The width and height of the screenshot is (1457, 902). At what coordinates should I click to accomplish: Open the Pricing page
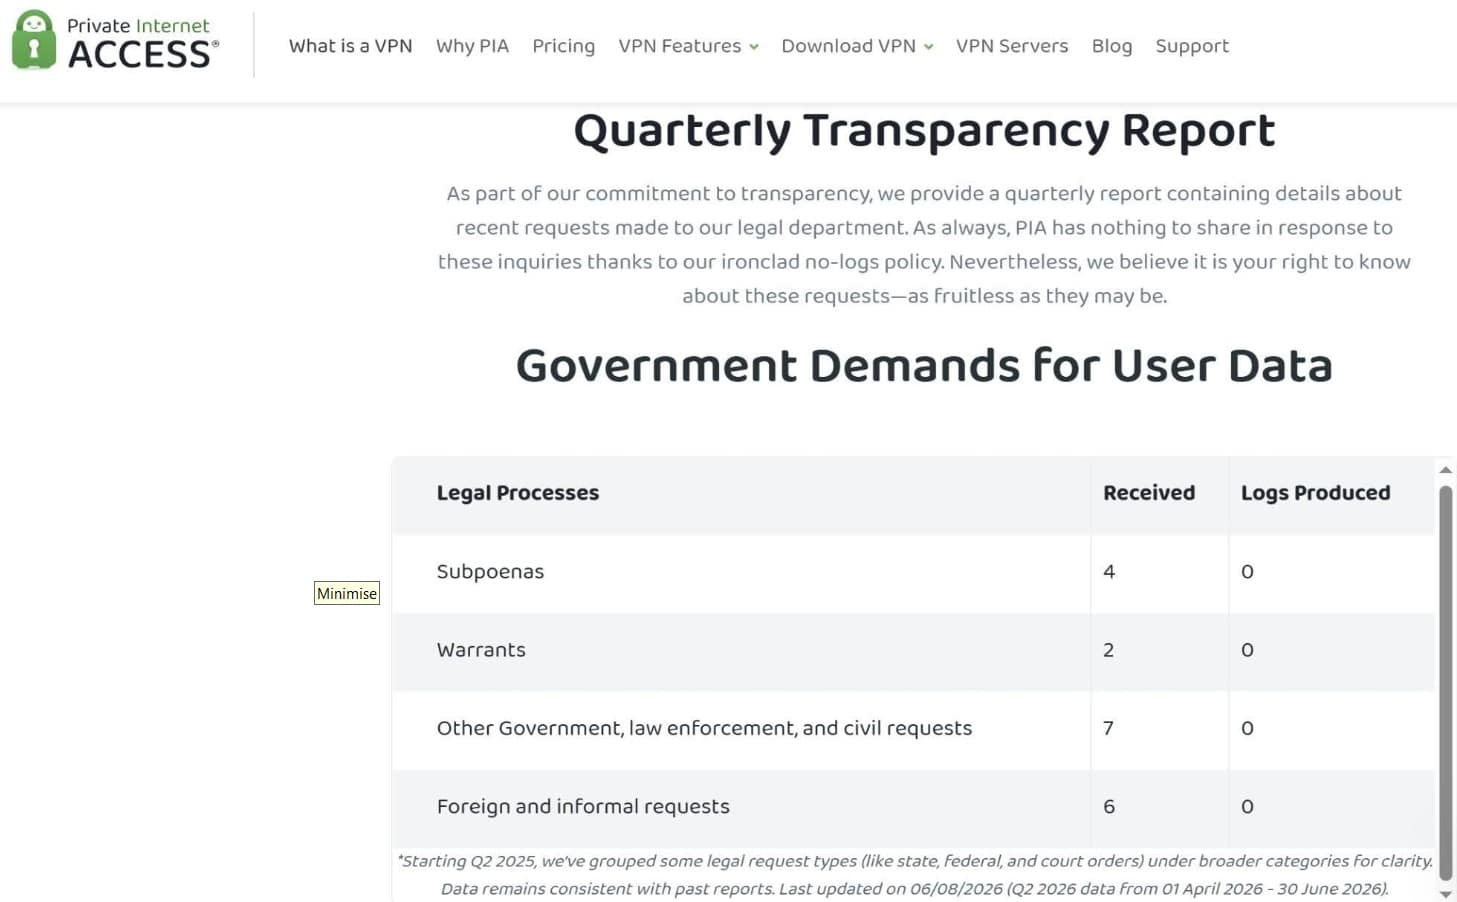coord(563,46)
